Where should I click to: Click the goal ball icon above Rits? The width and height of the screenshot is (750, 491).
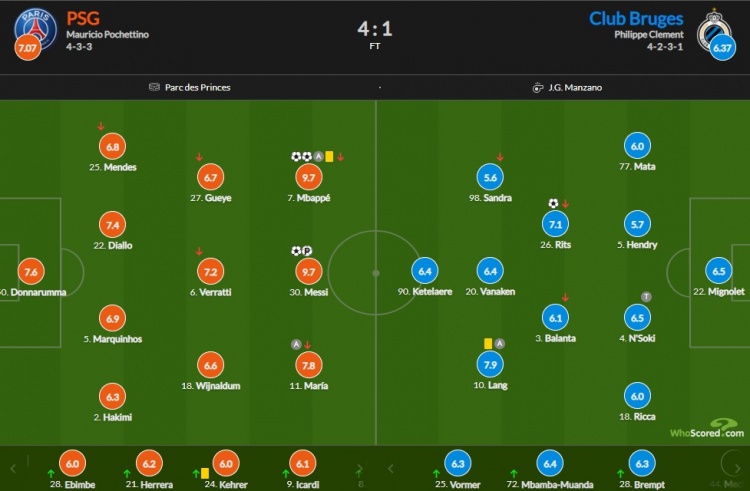pyautogui.click(x=553, y=204)
